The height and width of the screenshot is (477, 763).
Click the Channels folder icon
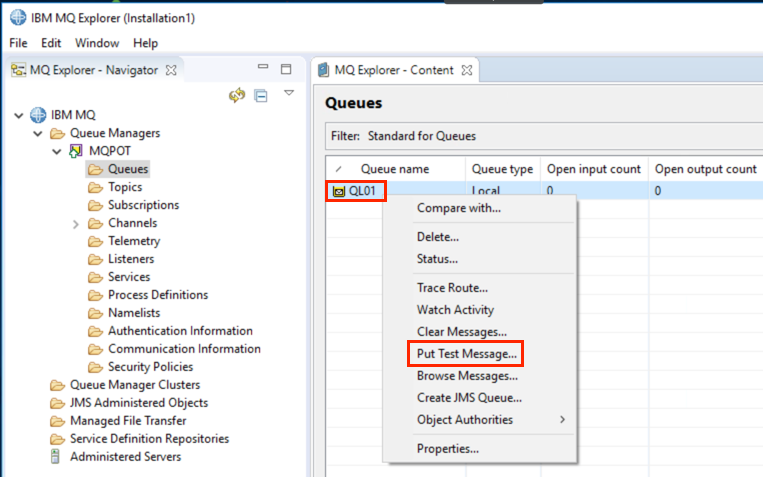point(95,223)
